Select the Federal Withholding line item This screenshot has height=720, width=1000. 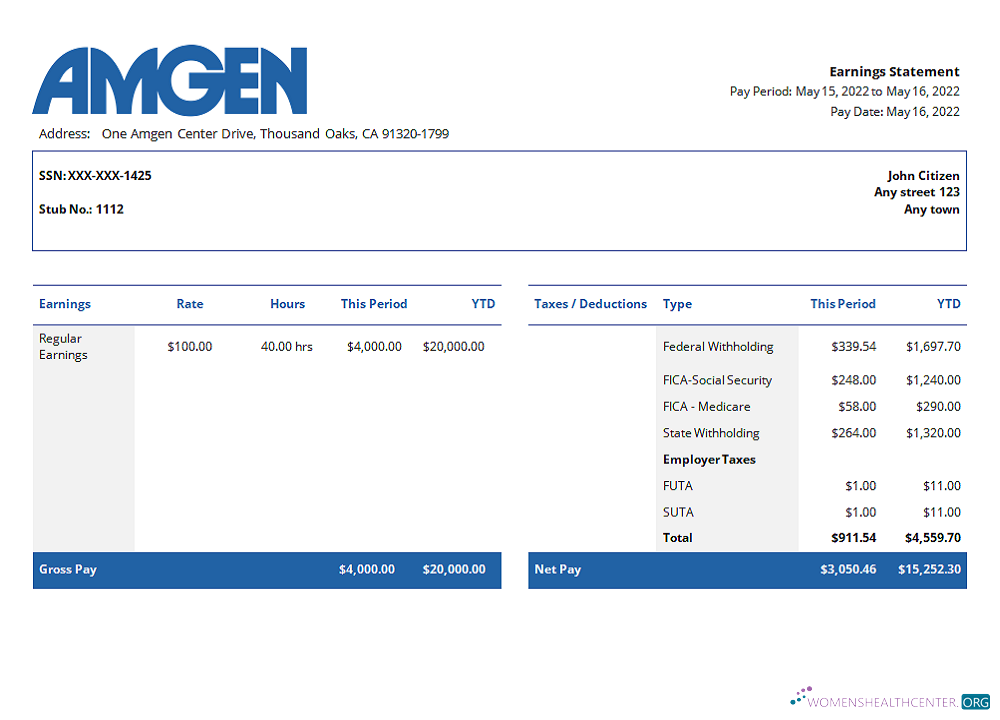[x=717, y=346]
